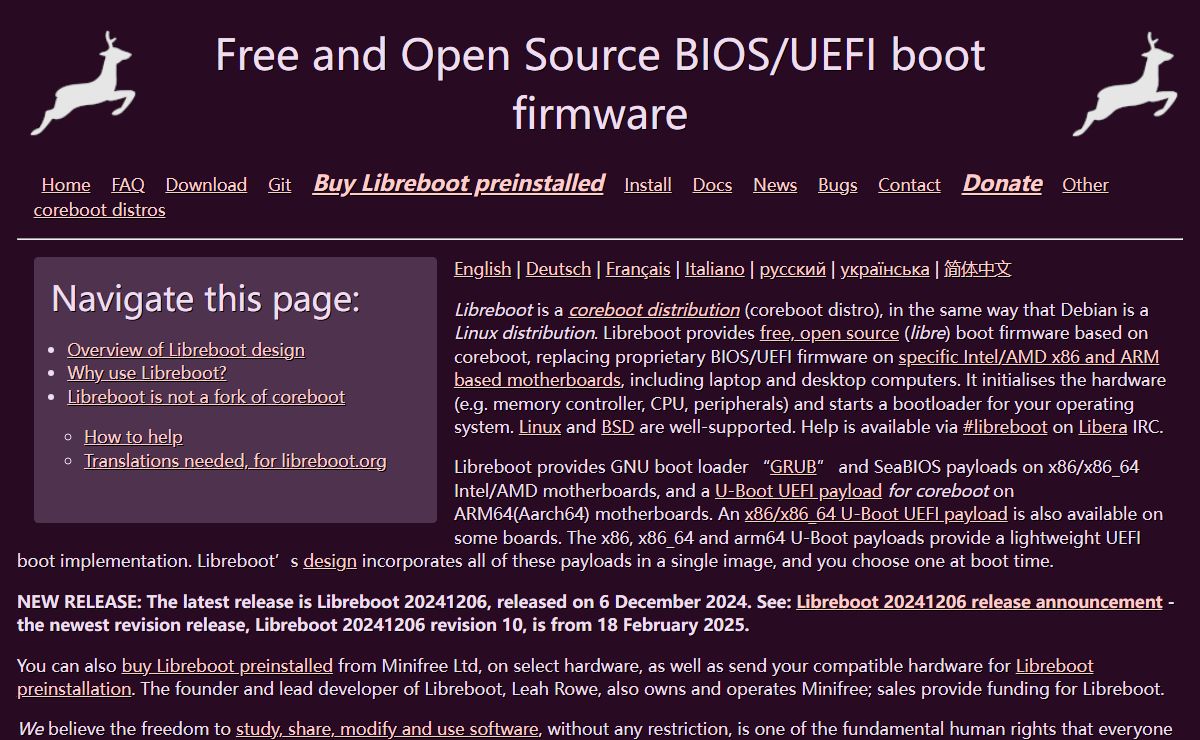Open Libreboot 20241206 release announcement
The width and height of the screenshot is (1200, 740).
tap(979, 602)
